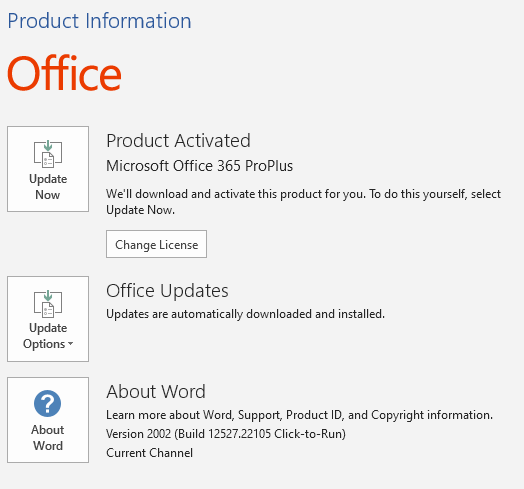Click the blue question mark icon
The image size is (524, 489).
pyautogui.click(x=47, y=403)
